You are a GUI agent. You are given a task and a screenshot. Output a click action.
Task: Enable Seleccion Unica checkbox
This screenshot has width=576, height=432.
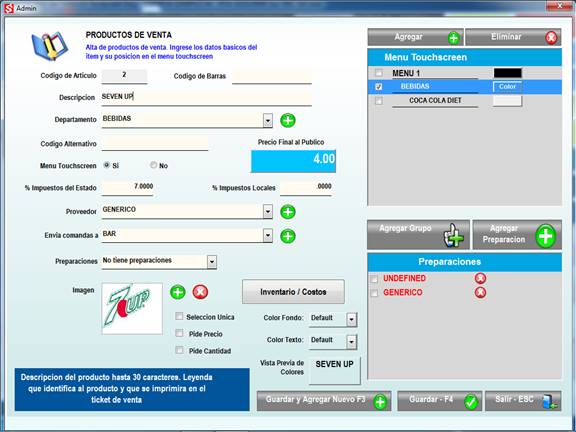[179, 316]
